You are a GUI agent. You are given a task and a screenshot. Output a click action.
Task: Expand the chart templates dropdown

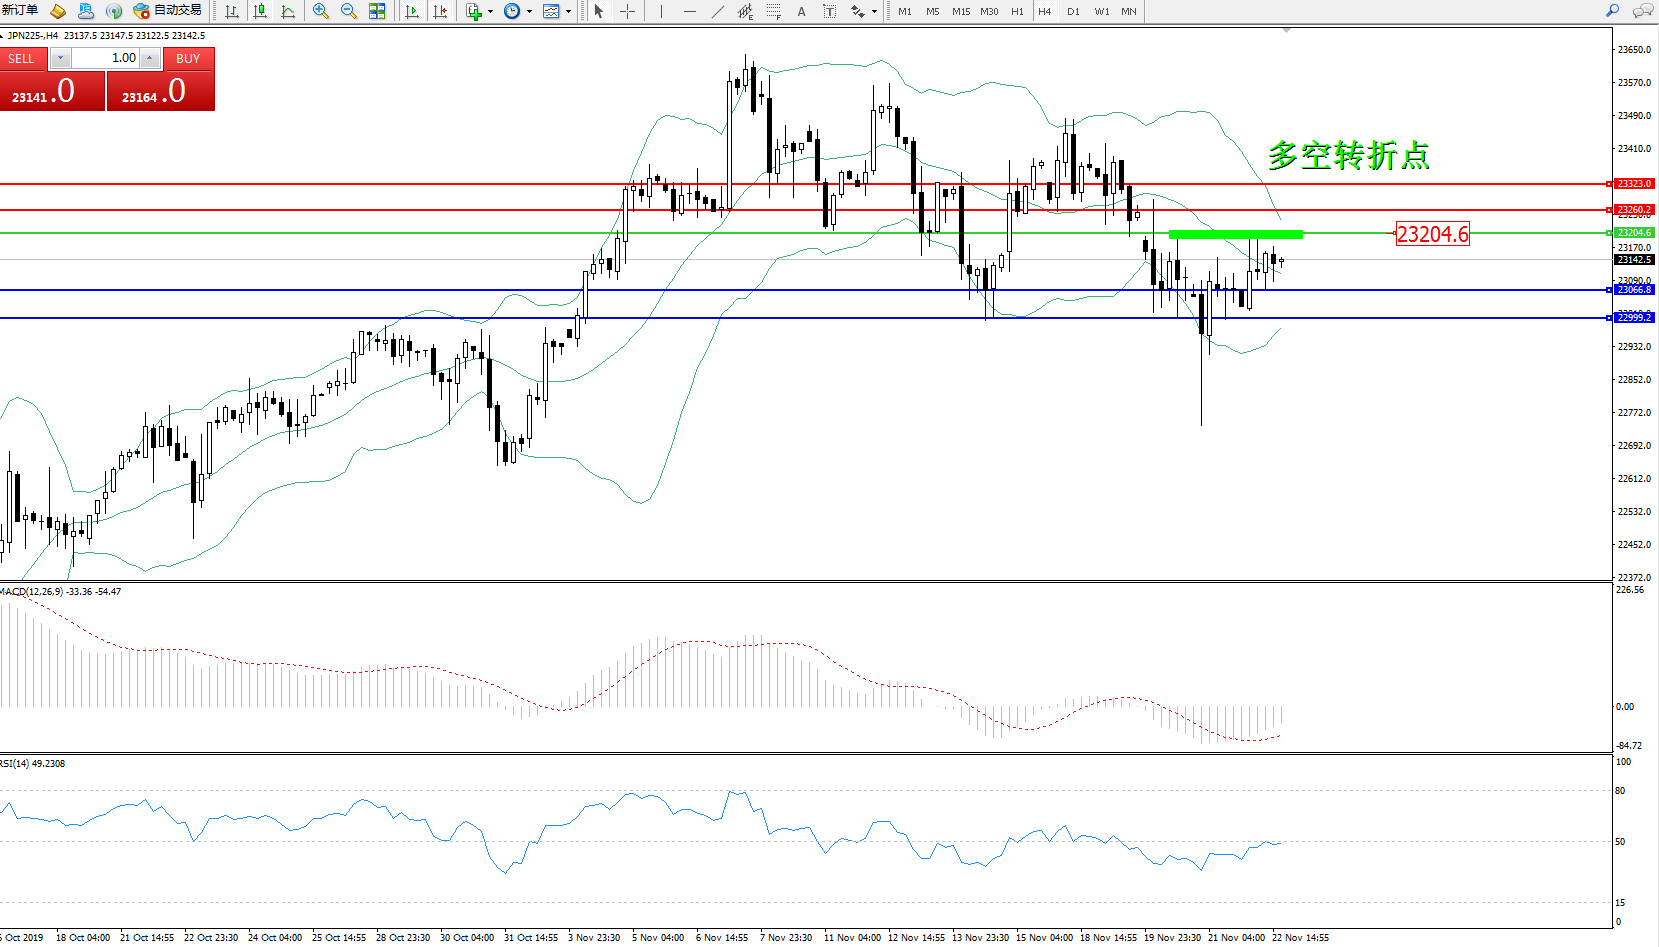point(568,12)
